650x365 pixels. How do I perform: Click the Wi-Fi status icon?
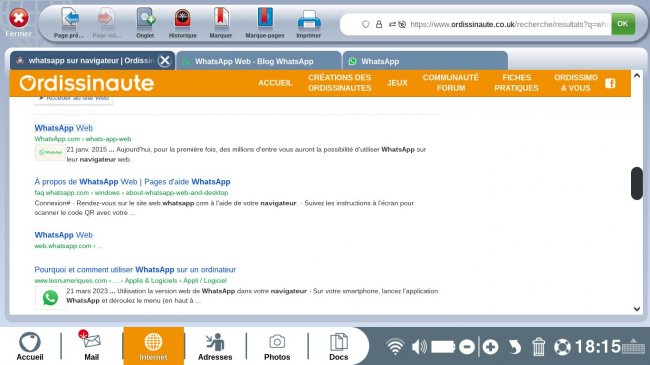395,346
